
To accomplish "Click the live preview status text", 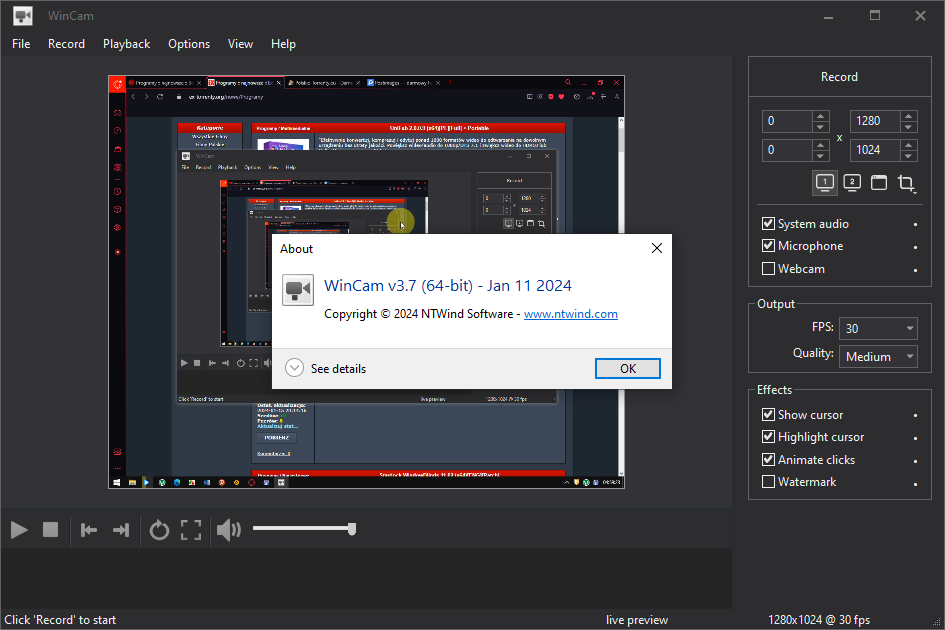I will tap(637, 620).
